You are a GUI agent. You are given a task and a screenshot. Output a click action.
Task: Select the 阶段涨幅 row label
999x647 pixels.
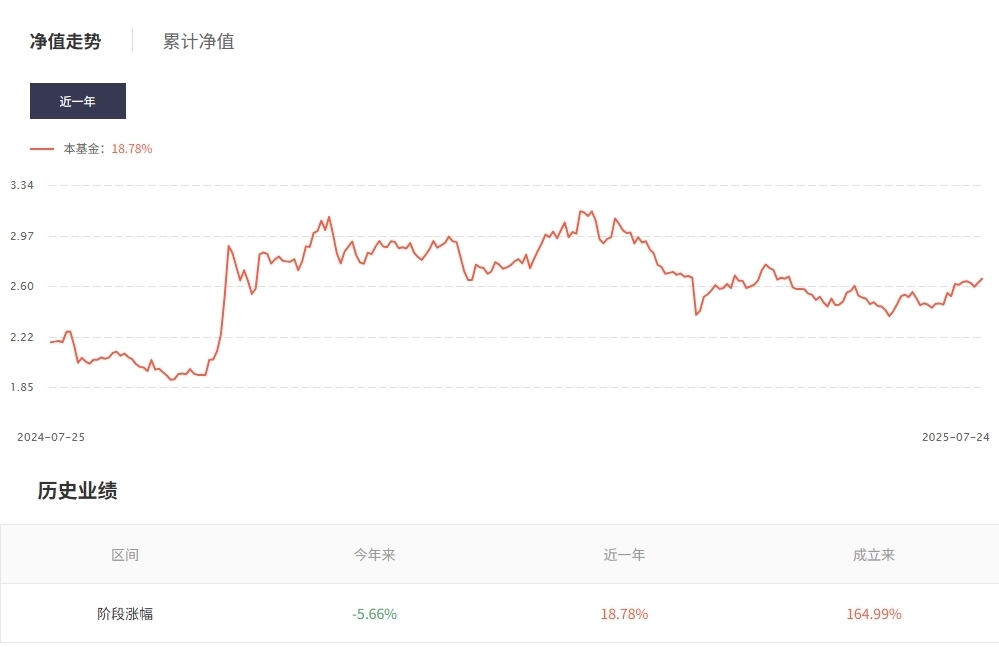click(125, 614)
